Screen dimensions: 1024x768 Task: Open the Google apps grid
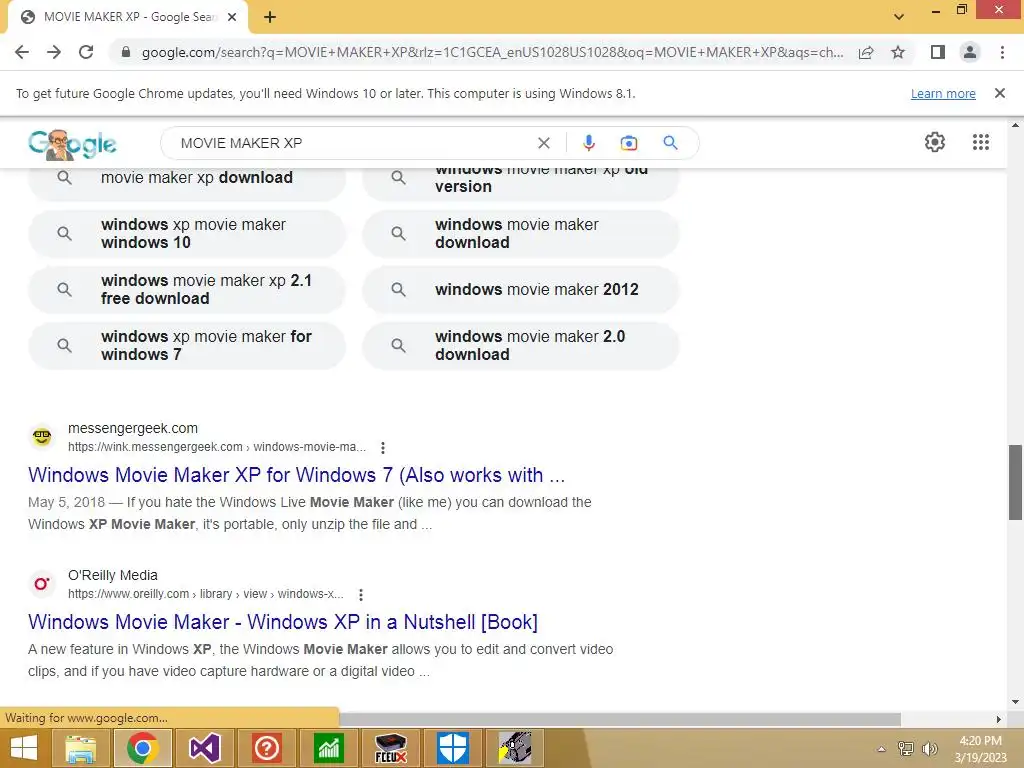981,142
